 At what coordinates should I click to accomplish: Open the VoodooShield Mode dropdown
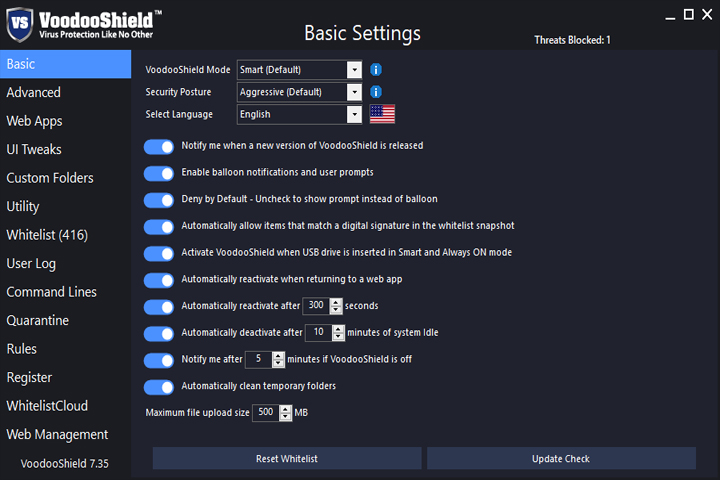354,70
